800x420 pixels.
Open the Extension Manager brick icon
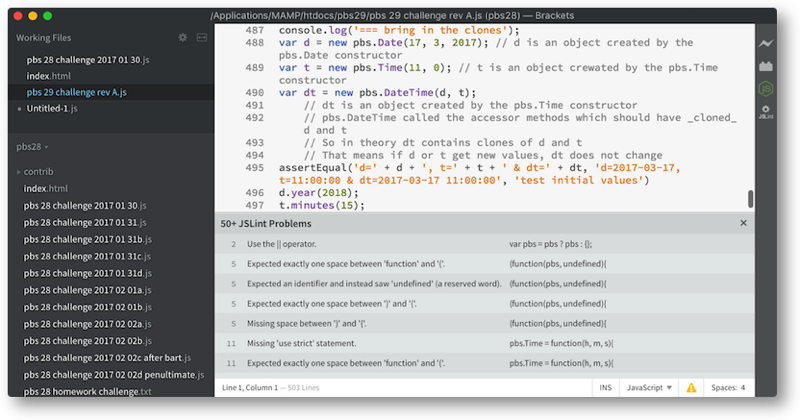[766, 67]
